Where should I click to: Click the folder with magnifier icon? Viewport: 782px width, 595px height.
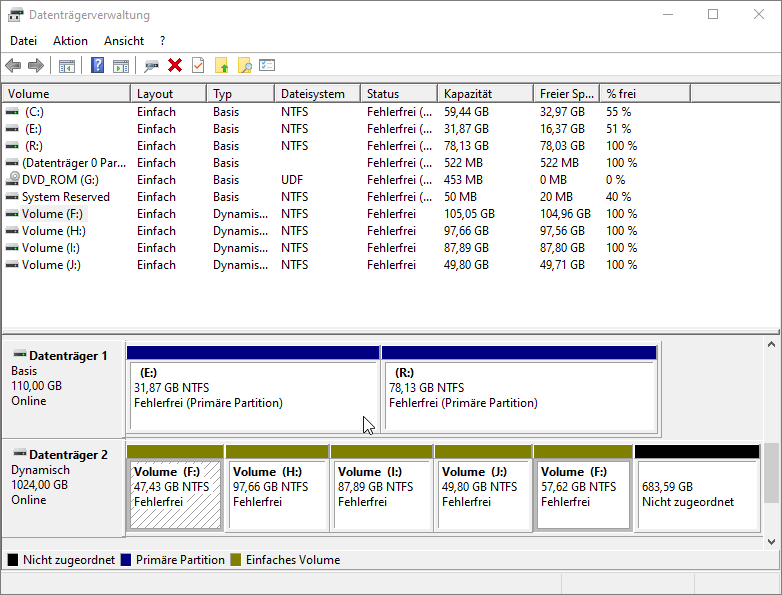click(x=244, y=65)
